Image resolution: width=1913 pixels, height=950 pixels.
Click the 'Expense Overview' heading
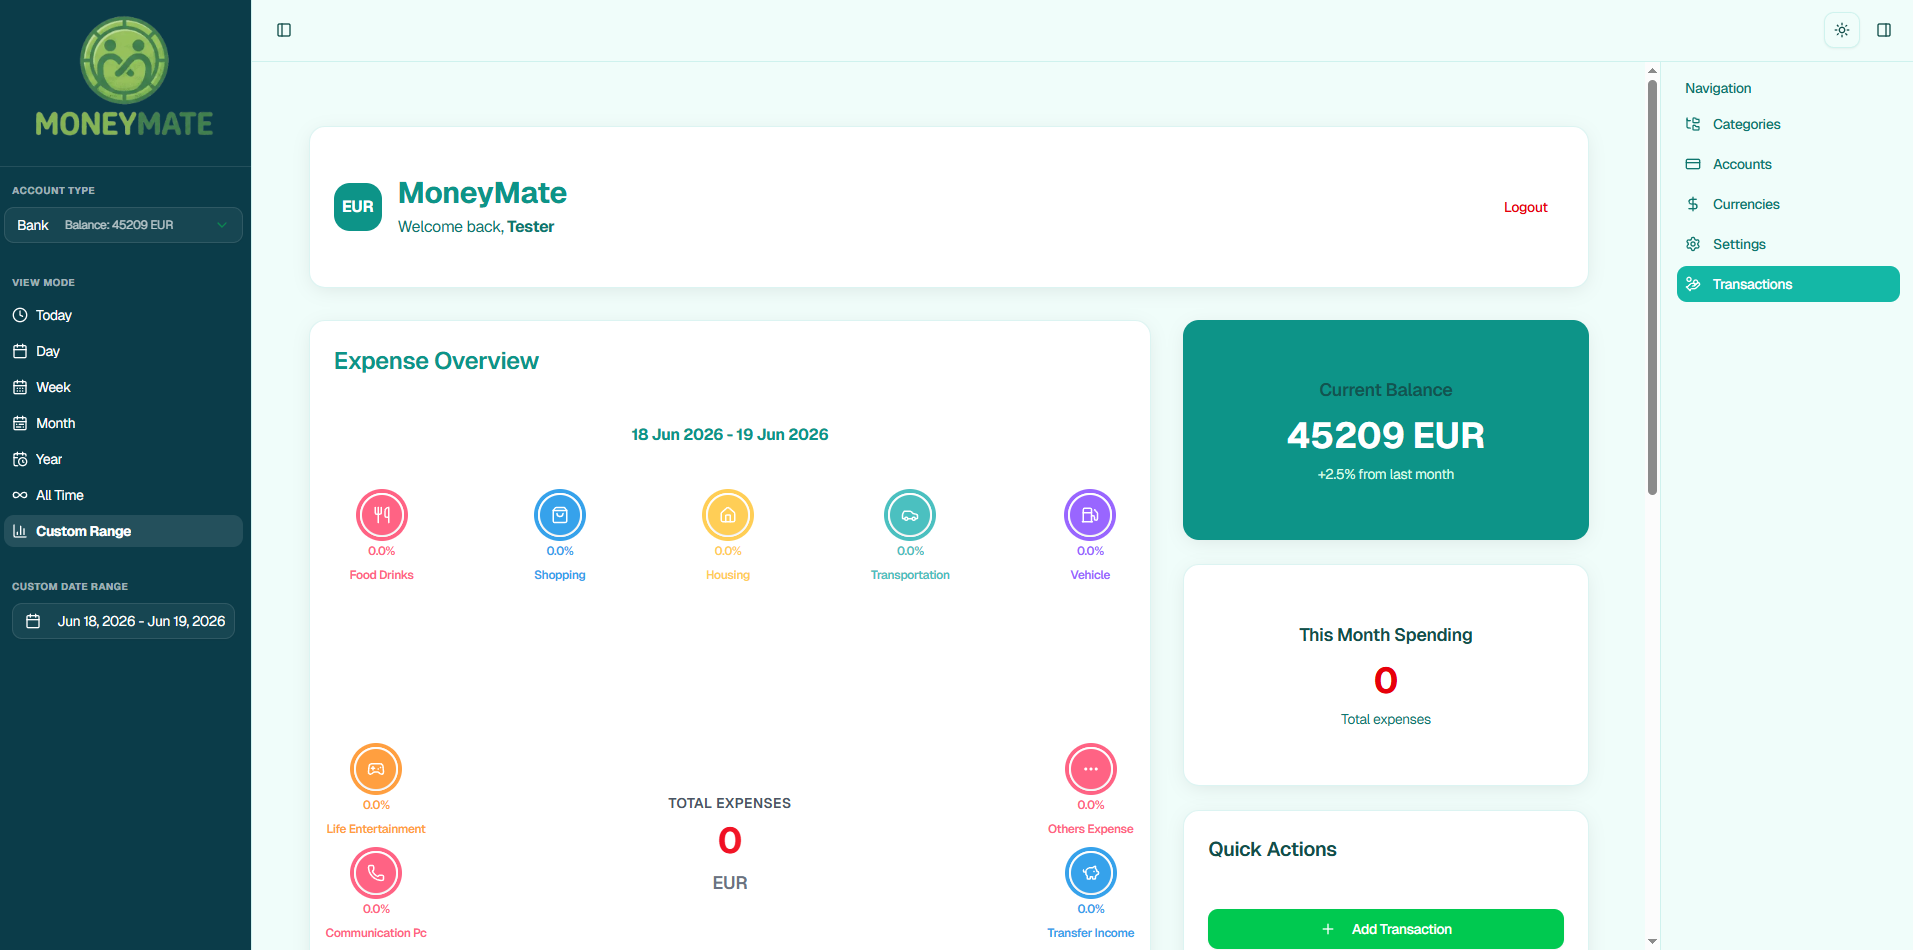pyautogui.click(x=436, y=361)
